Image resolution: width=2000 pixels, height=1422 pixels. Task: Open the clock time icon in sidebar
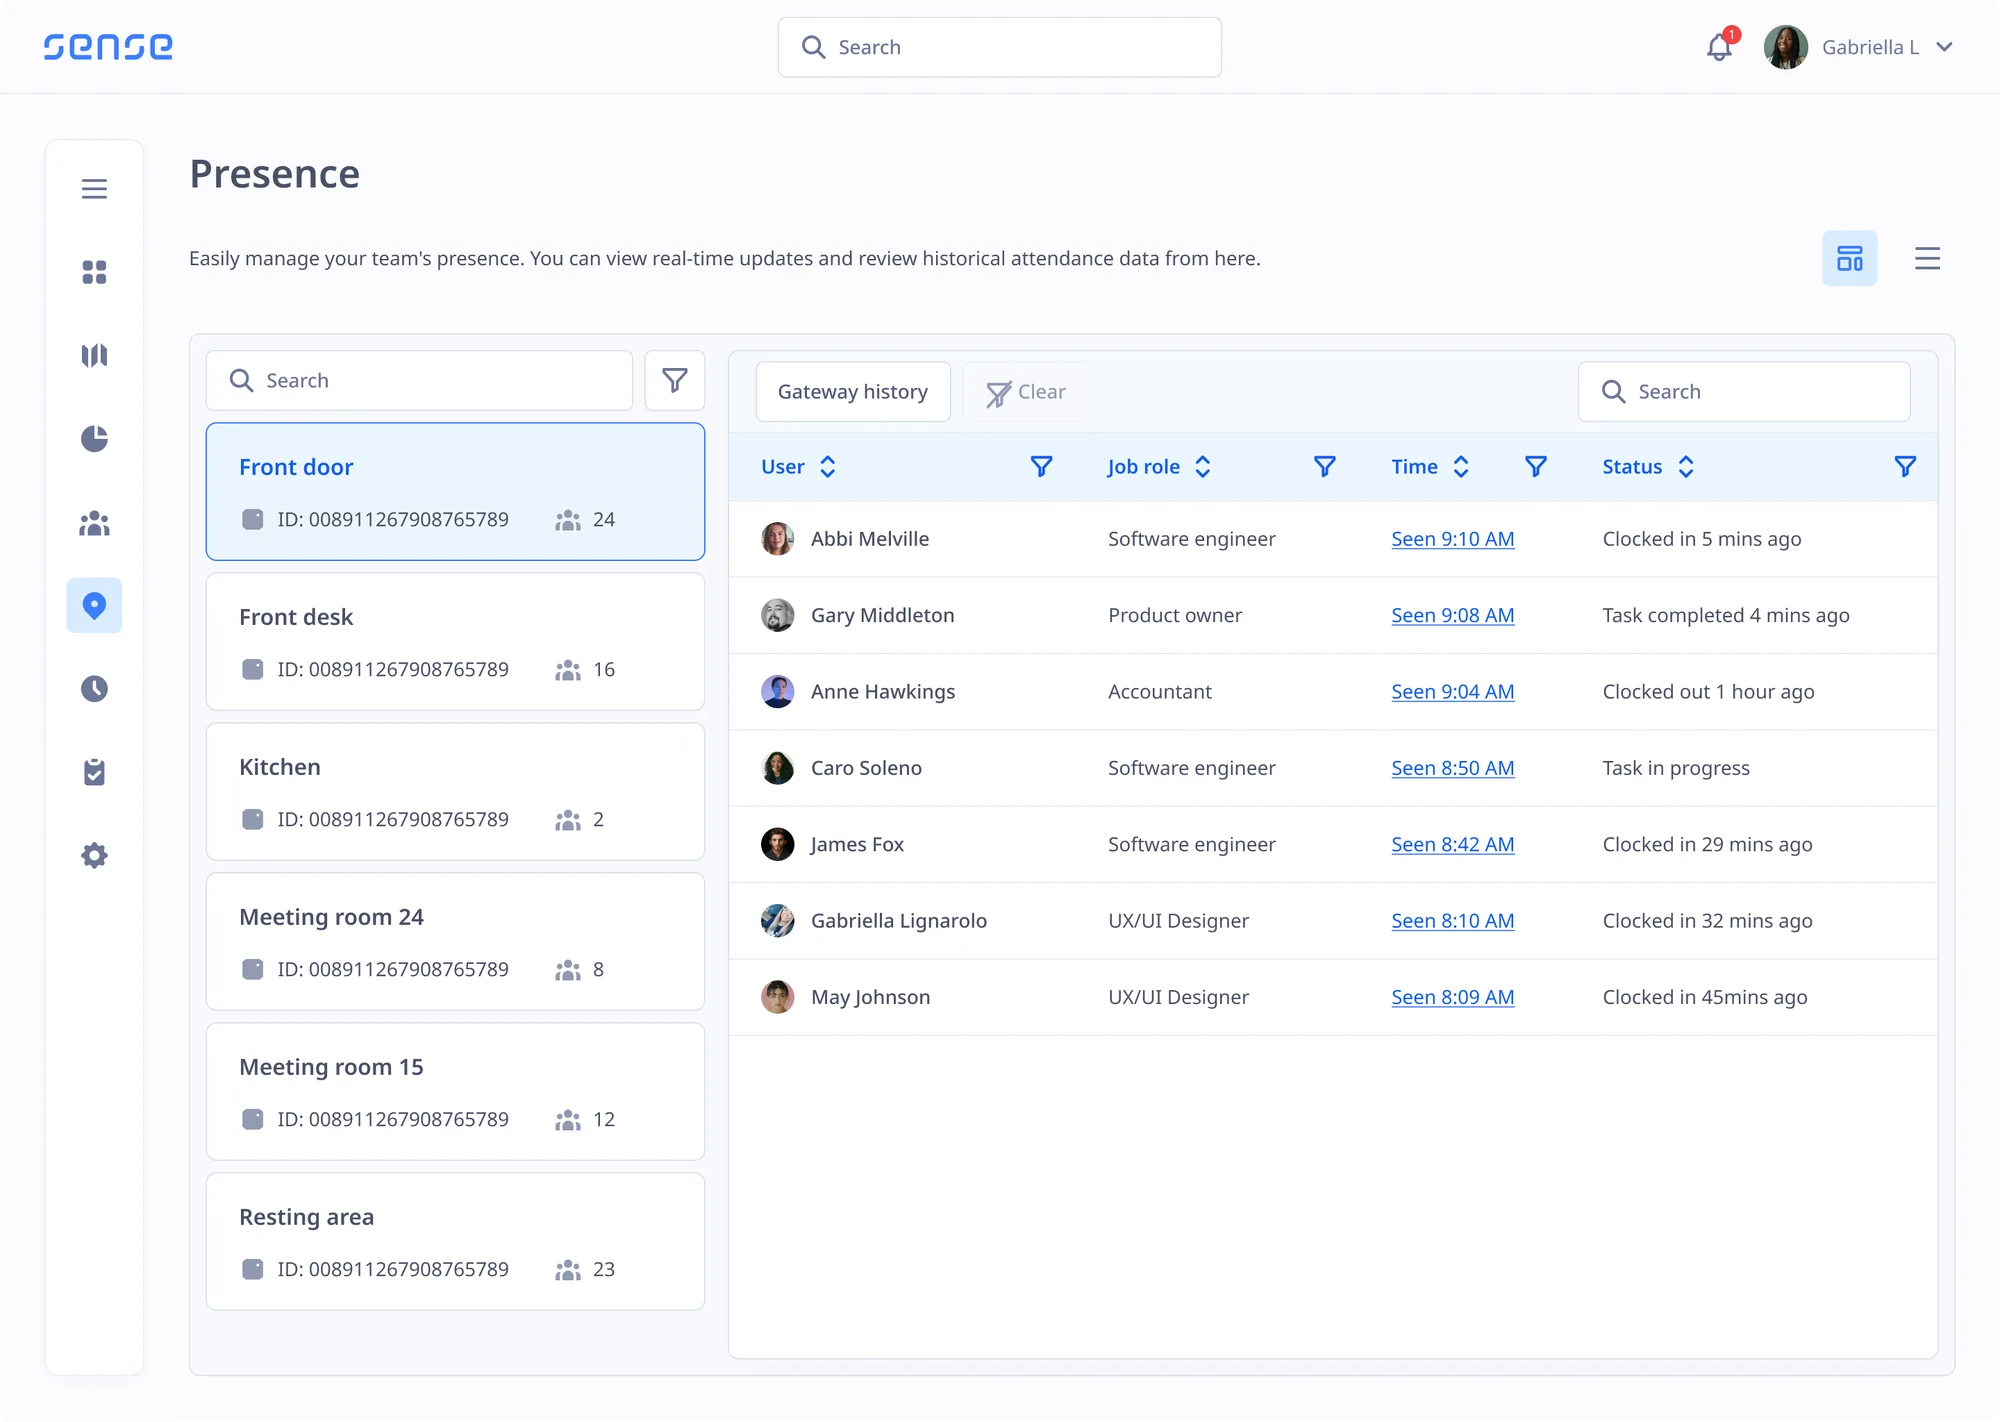pos(94,688)
